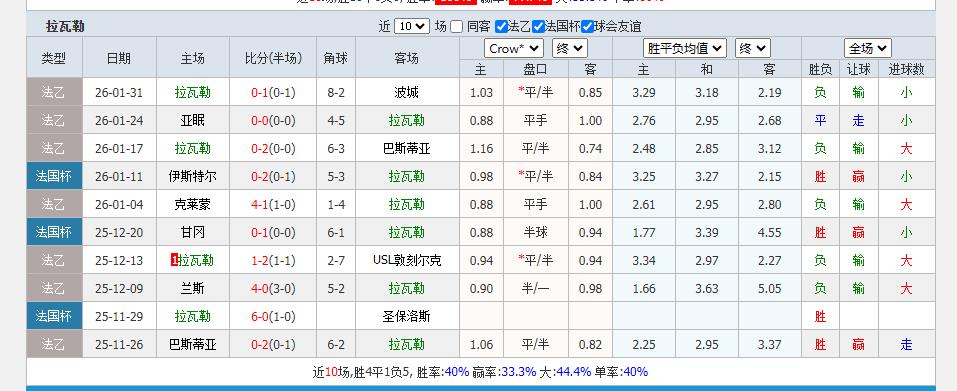Click the red card badge beside 拉瓦勒
Viewport: 957px width, 391px height.
click(x=174, y=260)
